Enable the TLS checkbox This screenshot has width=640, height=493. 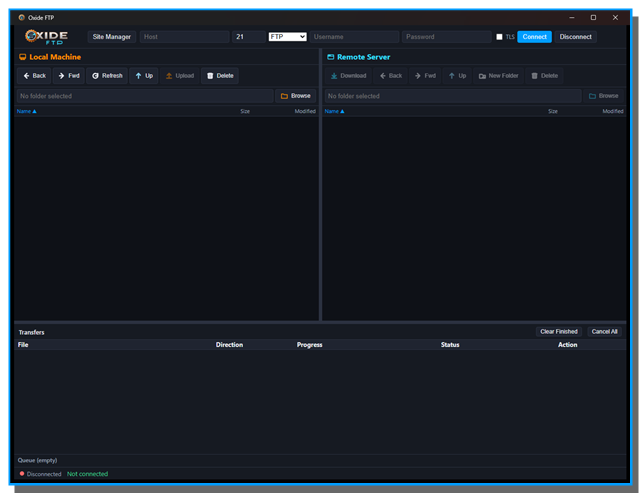click(499, 37)
